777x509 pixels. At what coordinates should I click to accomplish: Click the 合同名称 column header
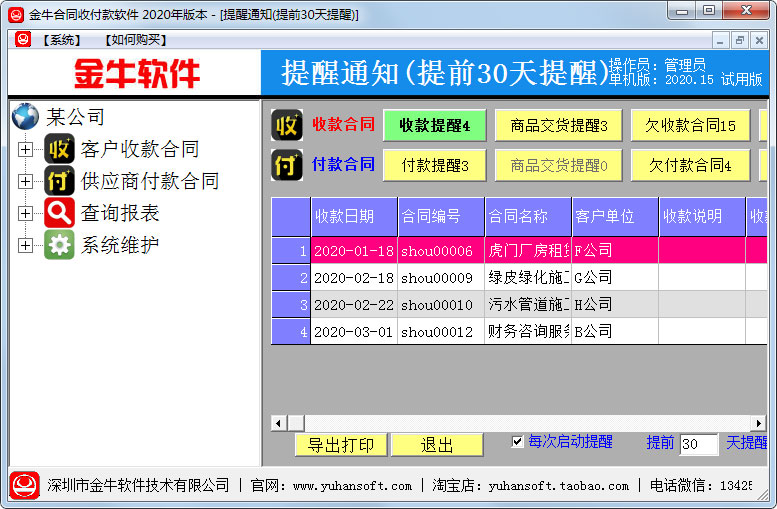(528, 217)
